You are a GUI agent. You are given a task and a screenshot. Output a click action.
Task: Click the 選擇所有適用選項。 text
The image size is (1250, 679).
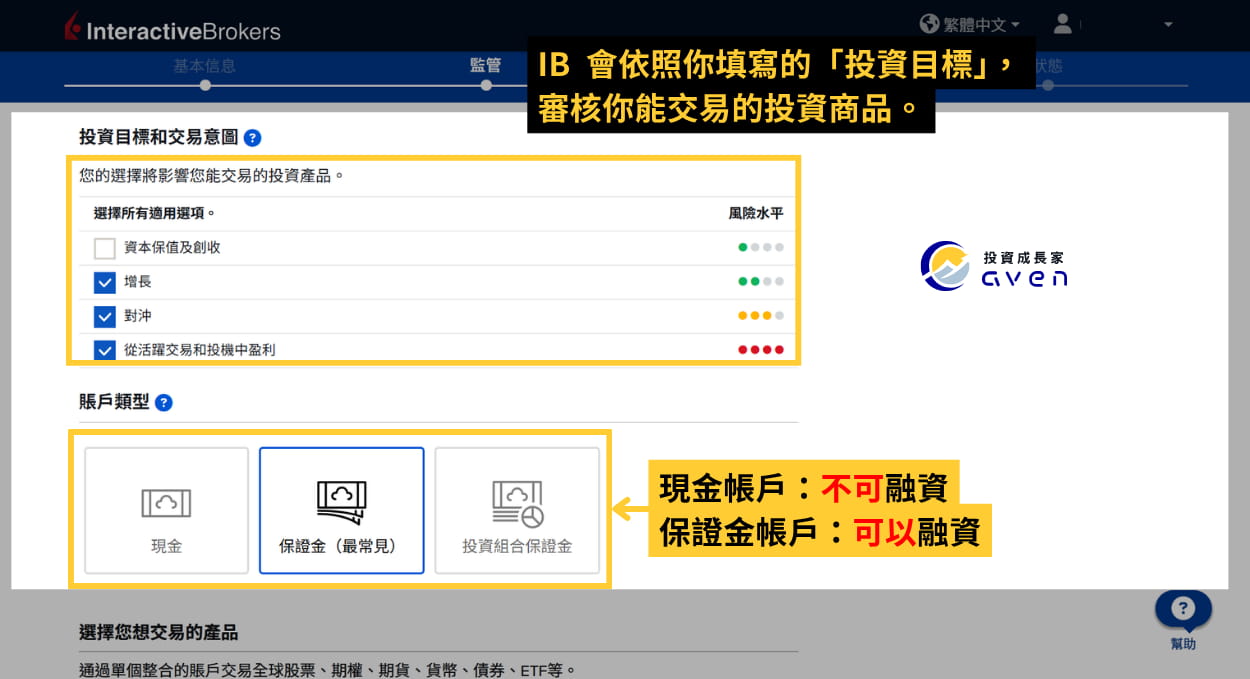154,214
